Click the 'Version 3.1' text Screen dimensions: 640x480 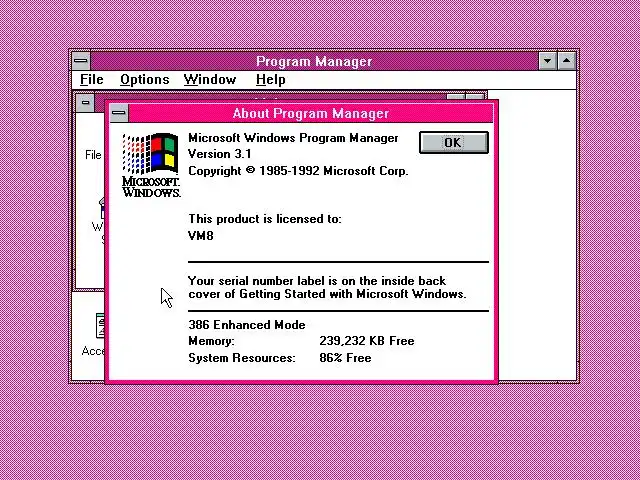(219, 154)
